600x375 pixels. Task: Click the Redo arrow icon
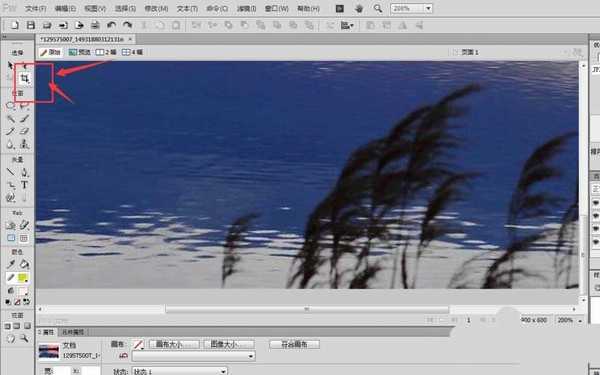pos(127,25)
